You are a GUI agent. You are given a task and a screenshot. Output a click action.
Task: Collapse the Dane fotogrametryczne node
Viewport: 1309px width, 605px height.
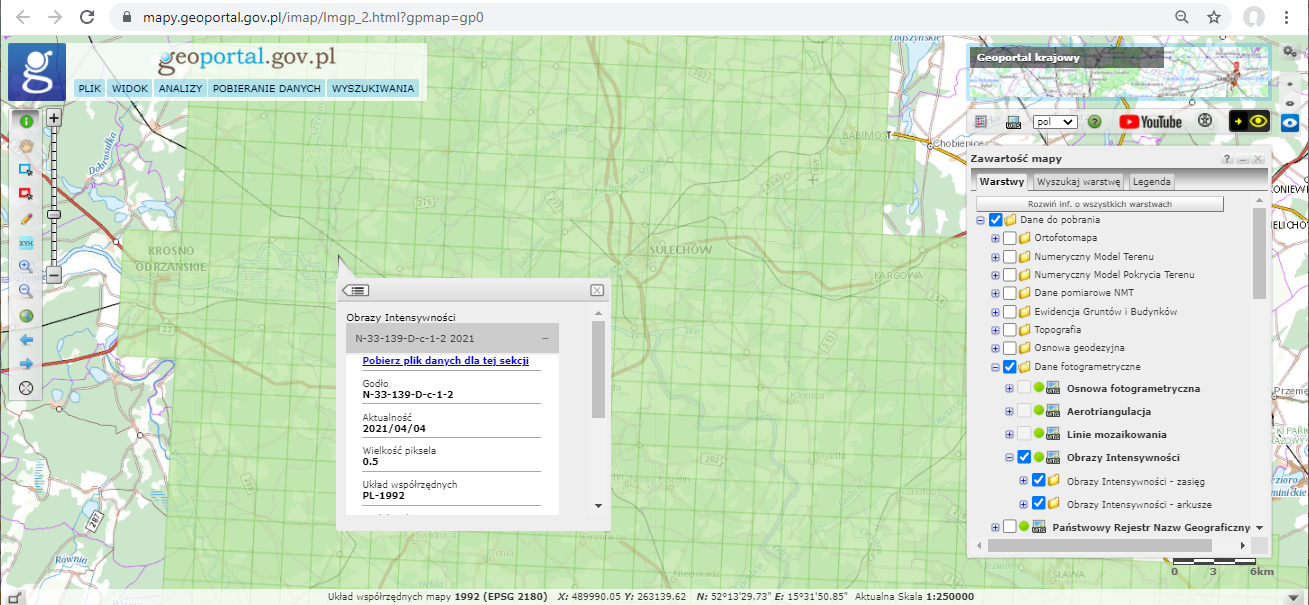point(995,367)
